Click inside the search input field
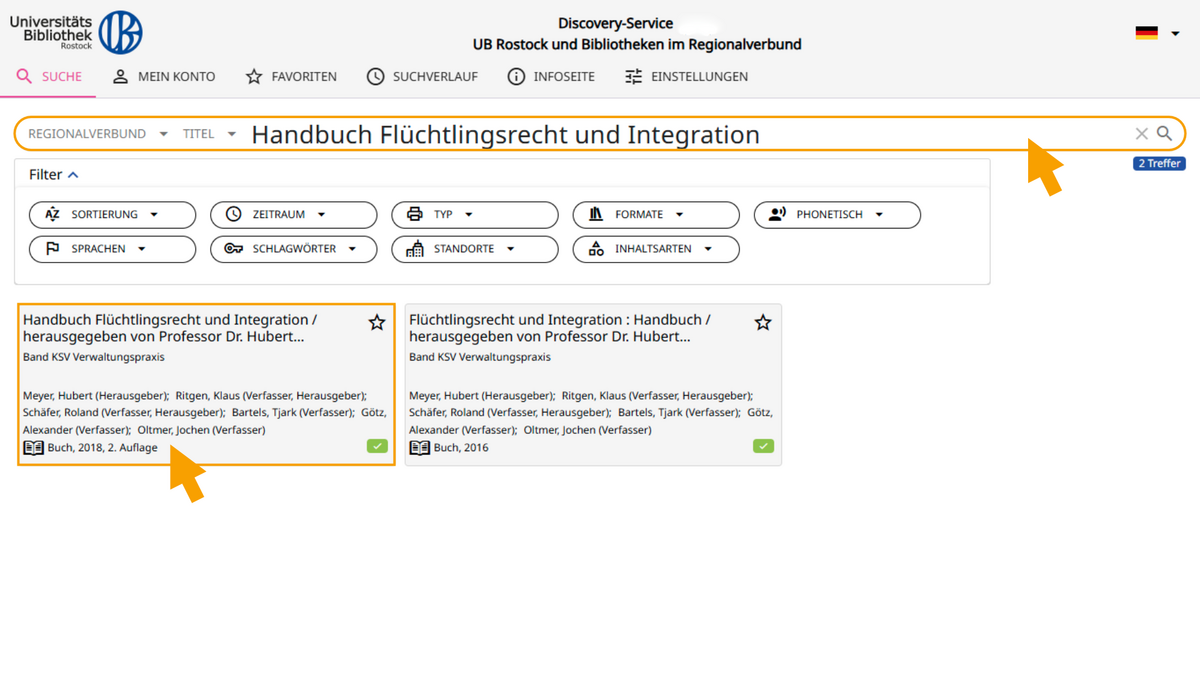The height and width of the screenshot is (675, 1200). pyautogui.click(x=600, y=133)
